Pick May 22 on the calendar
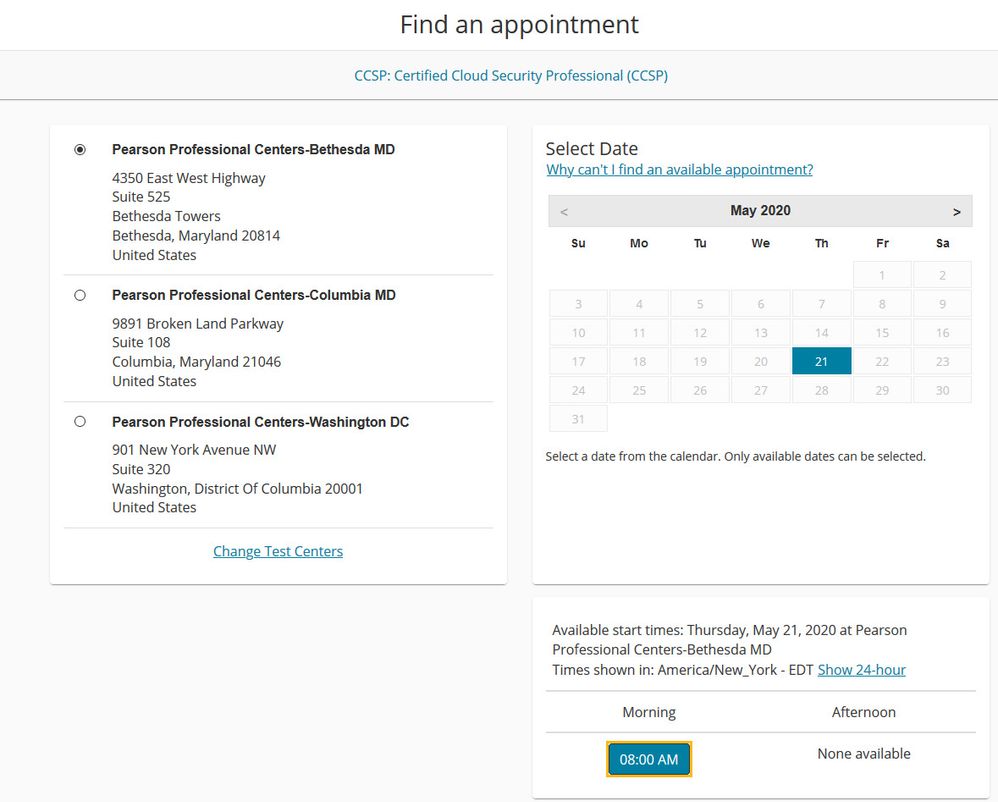998x802 pixels. pos(882,361)
